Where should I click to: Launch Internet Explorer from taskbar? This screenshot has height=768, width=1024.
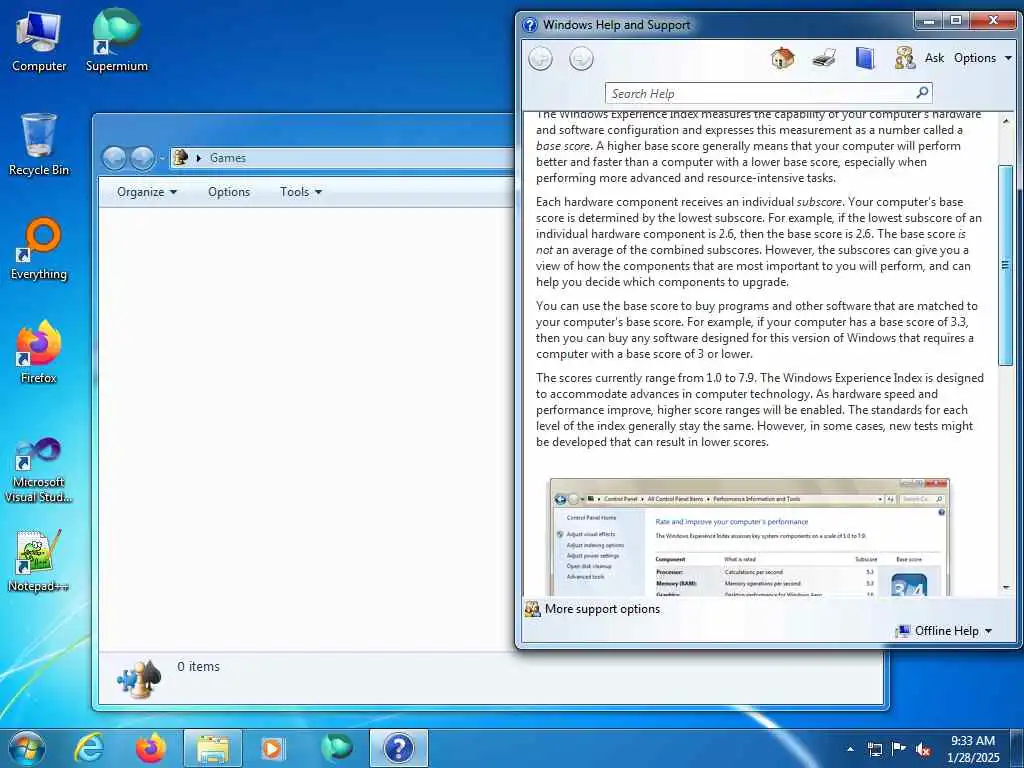point(89,748)
